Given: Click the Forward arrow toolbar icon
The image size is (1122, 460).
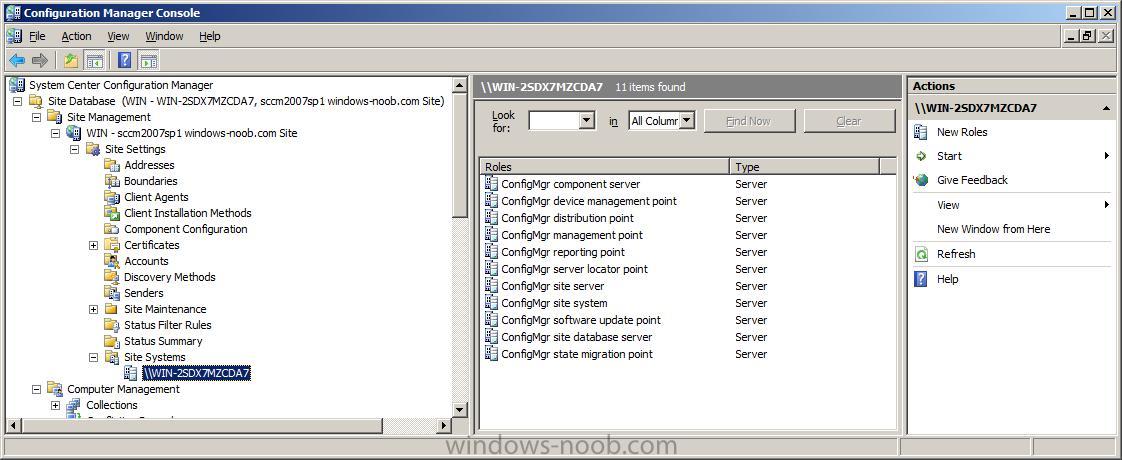Looking at the screenshot, I should pos(40,61).
